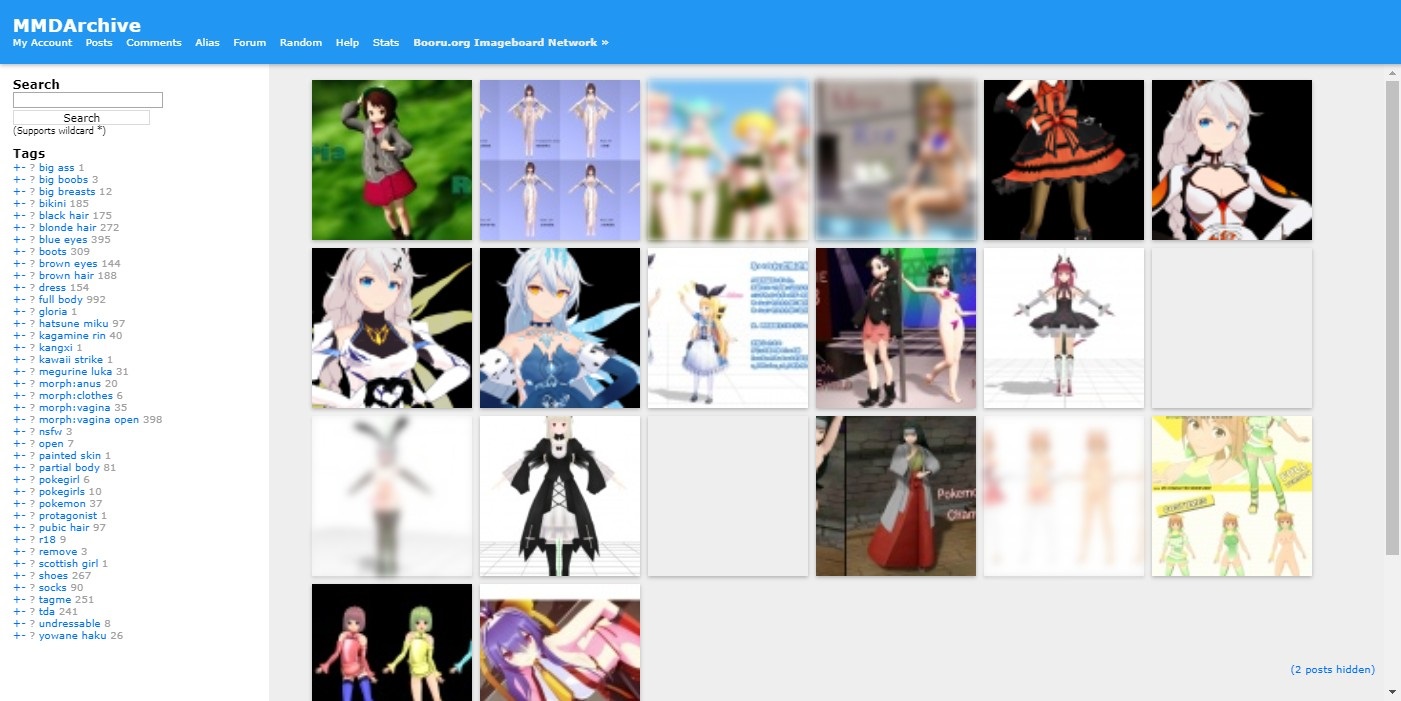
Task: Open the 'tagme' tag link
Action: click(x=55, y=600)
